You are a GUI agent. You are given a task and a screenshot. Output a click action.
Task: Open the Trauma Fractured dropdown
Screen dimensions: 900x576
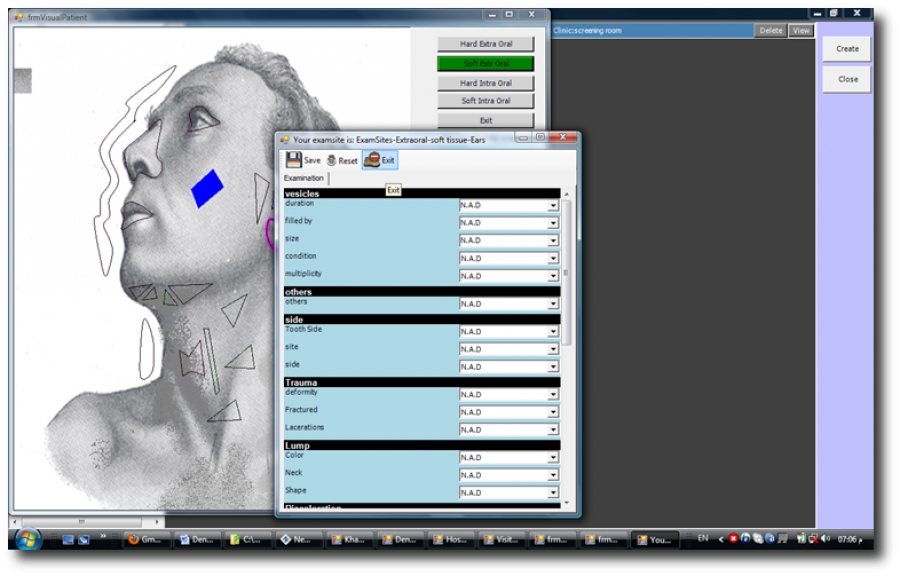[552, 412]
